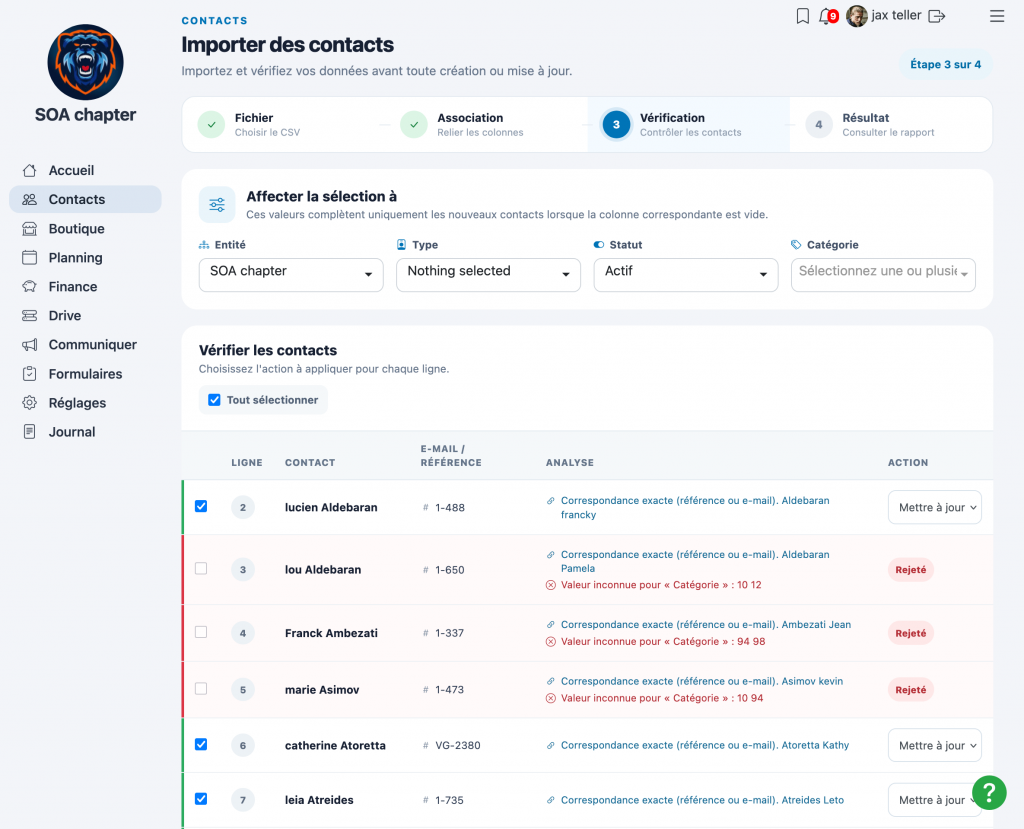Uncheck the Tout sélectionner checkbox

coord(214,400)
